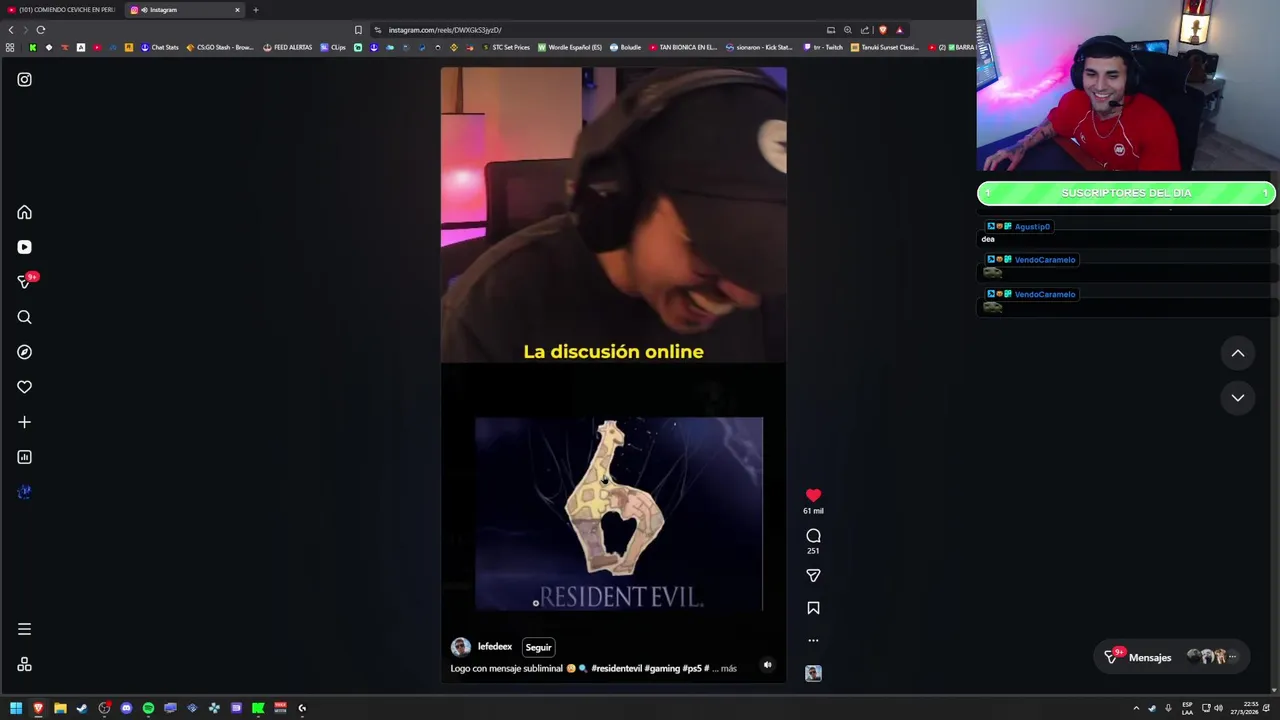Click the Instagram logo icon in sidebar

tap(24, 80)
